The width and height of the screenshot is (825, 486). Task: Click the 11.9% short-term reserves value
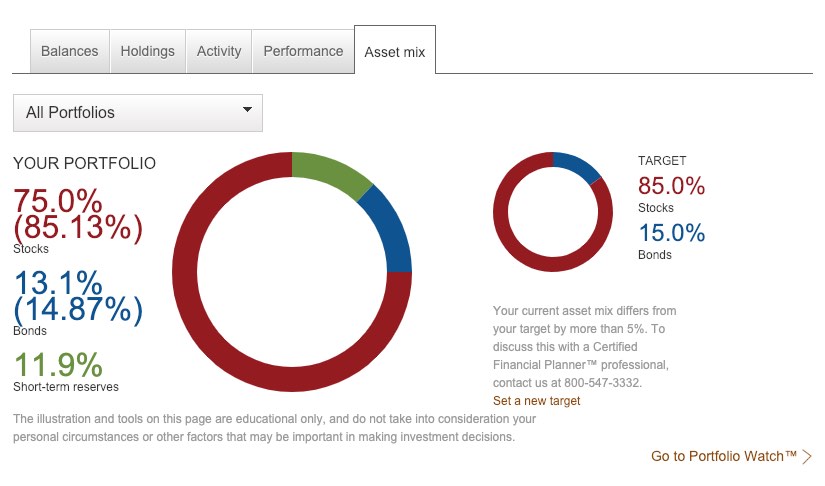point(58,364)
